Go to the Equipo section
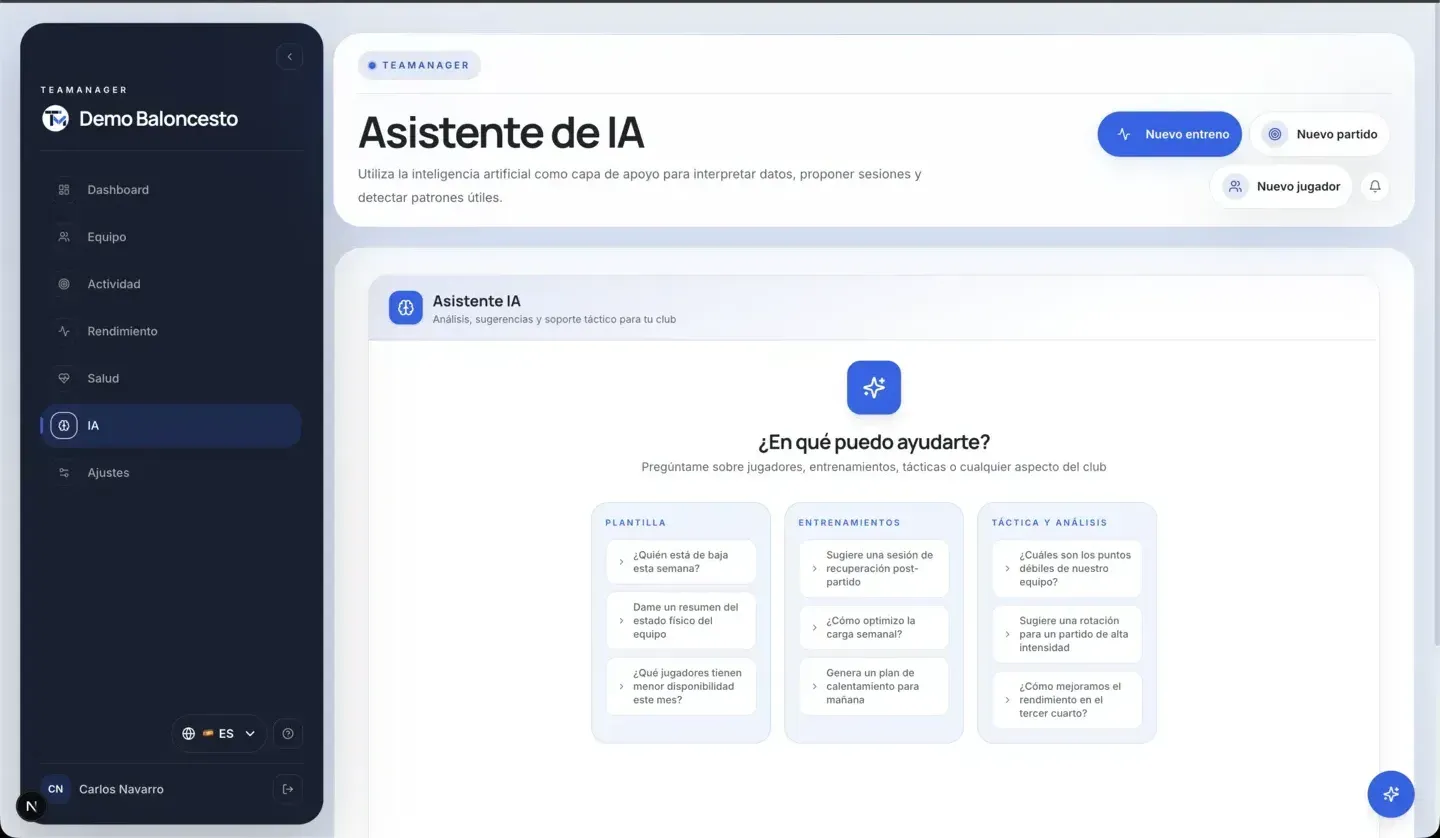The height and width of the screenshot is (838, 1440). [x=170, y=237]
